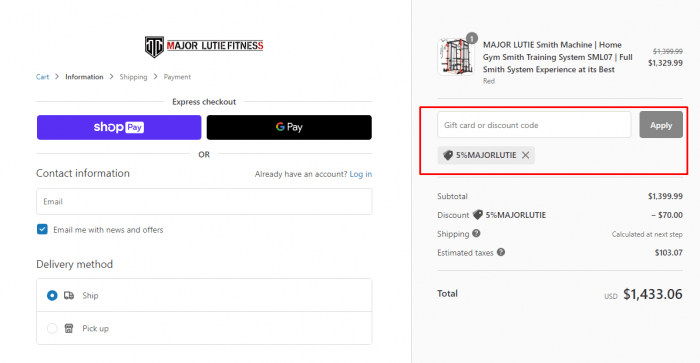The height and width of the screenshot is (363, 700).
Task: Click the discount tag icon in the summary row
Action: click(478, 215)
